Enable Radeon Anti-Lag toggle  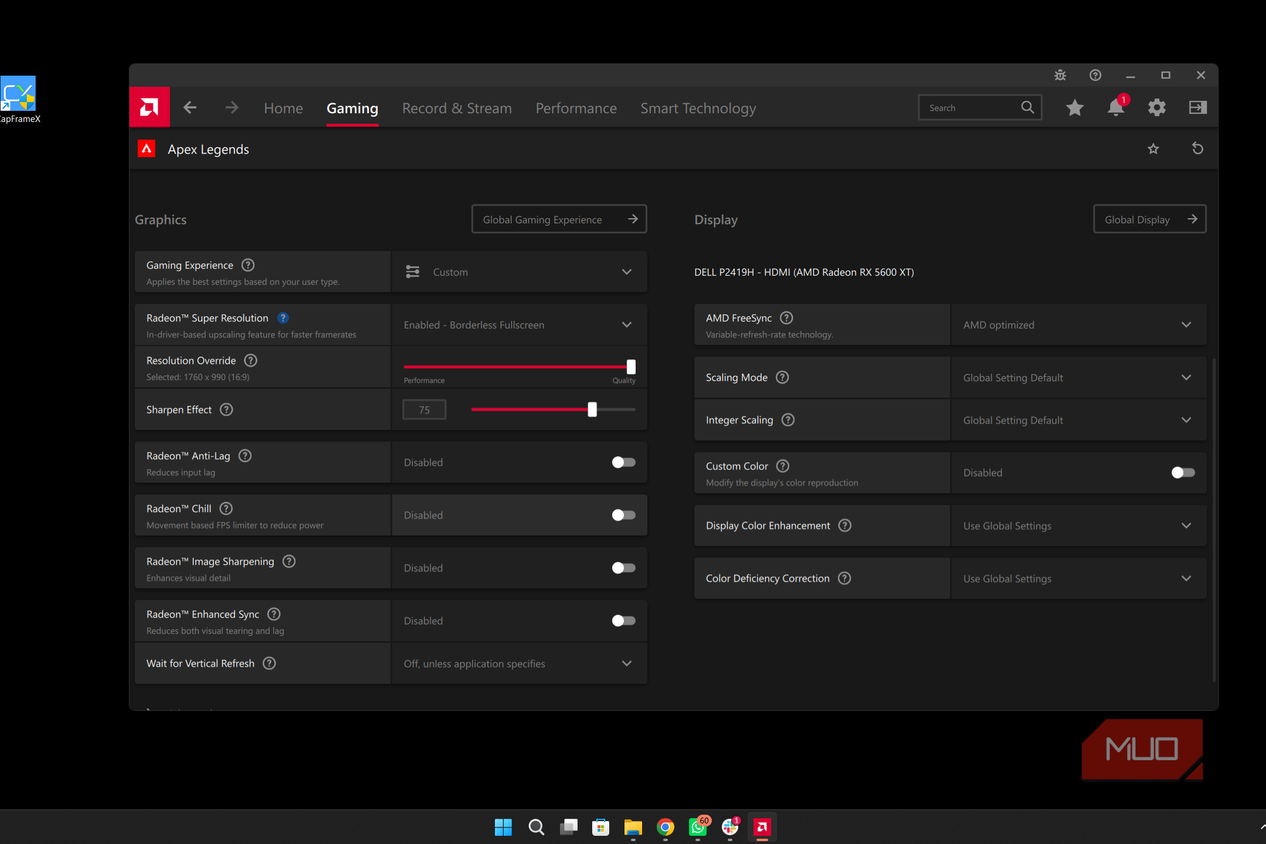(623, 462)
